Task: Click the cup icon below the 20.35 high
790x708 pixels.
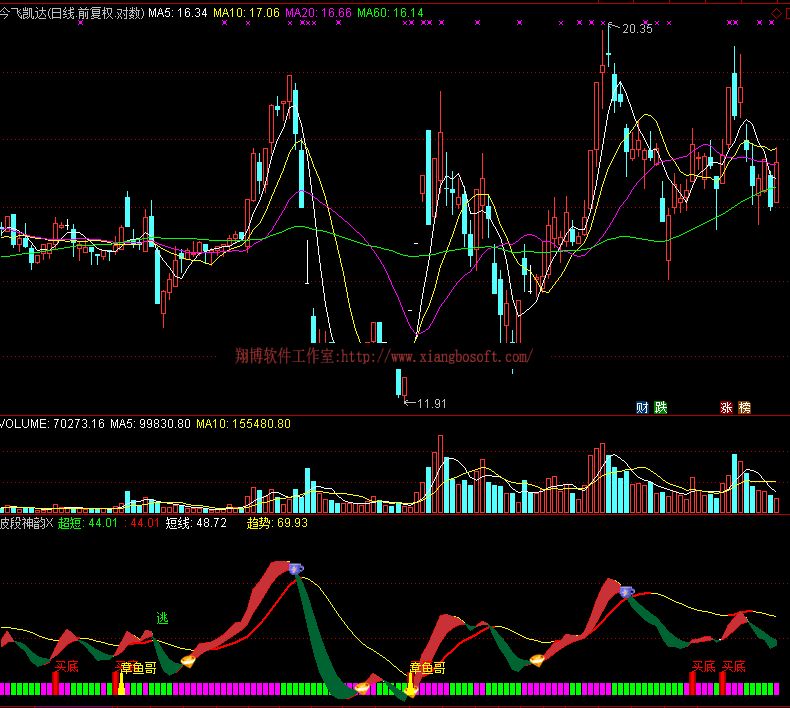Action: point(627,592)
